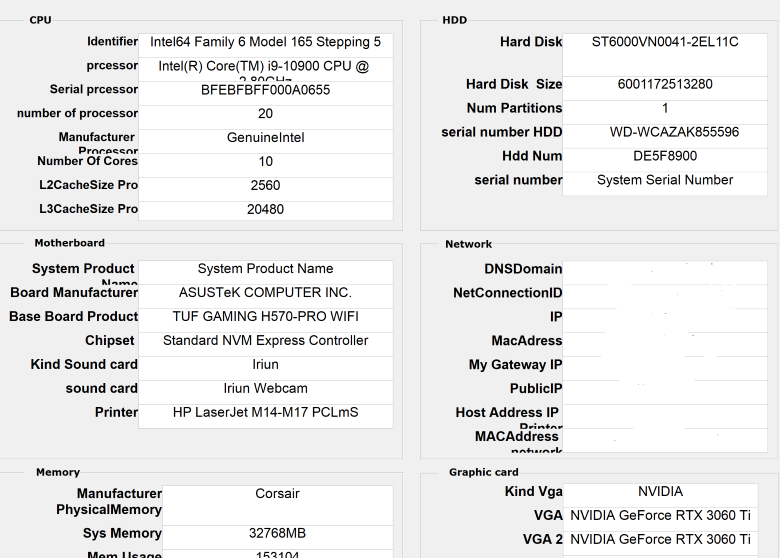Click the CPU Identifier field

point(266,45)
